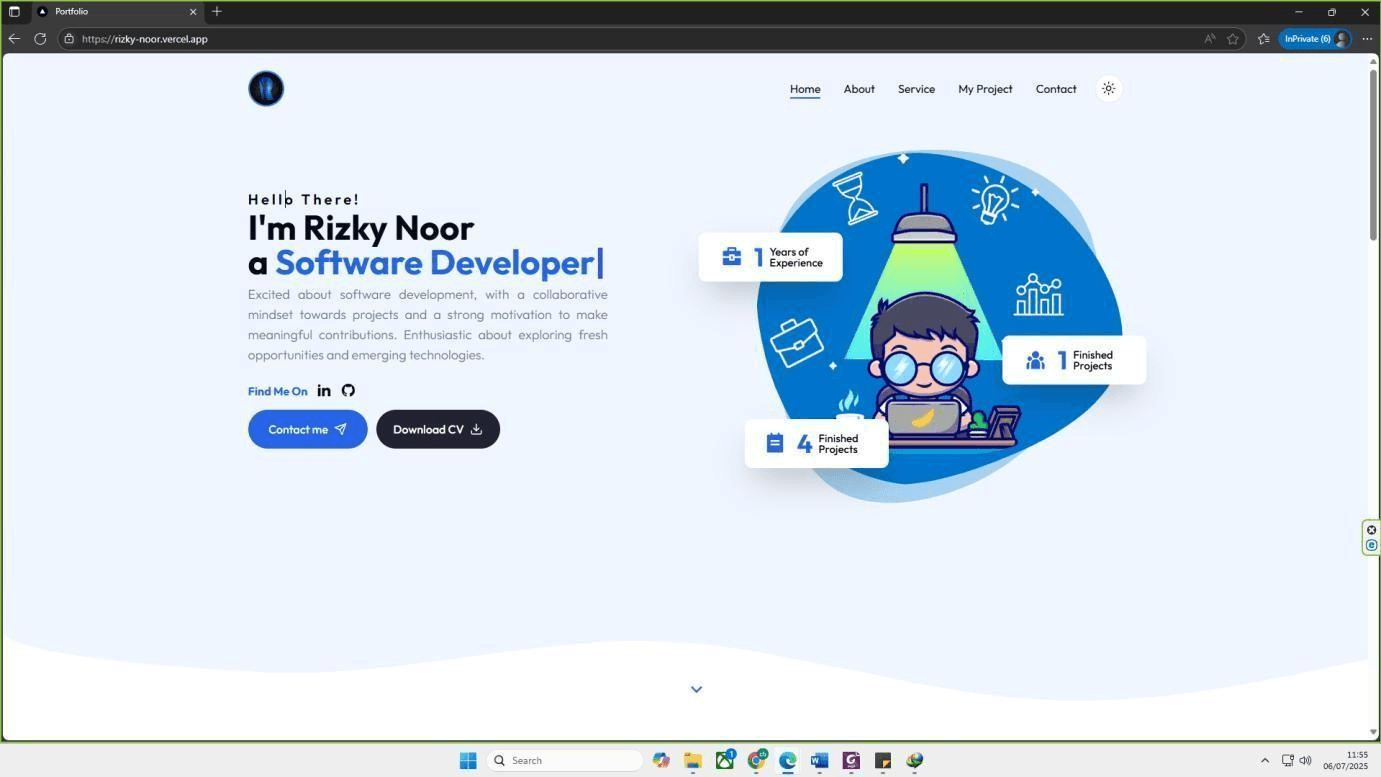The height and width of the screenshot is (777, 1381).
Task: Switch to Edge in the taskbar
Action: click(x=788, y=761)
